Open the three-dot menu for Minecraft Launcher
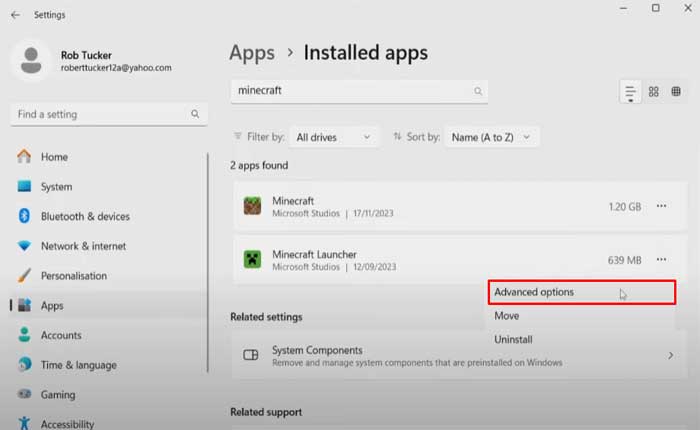The height and width of the screenshot is (430, 700). tap(661, 260)
